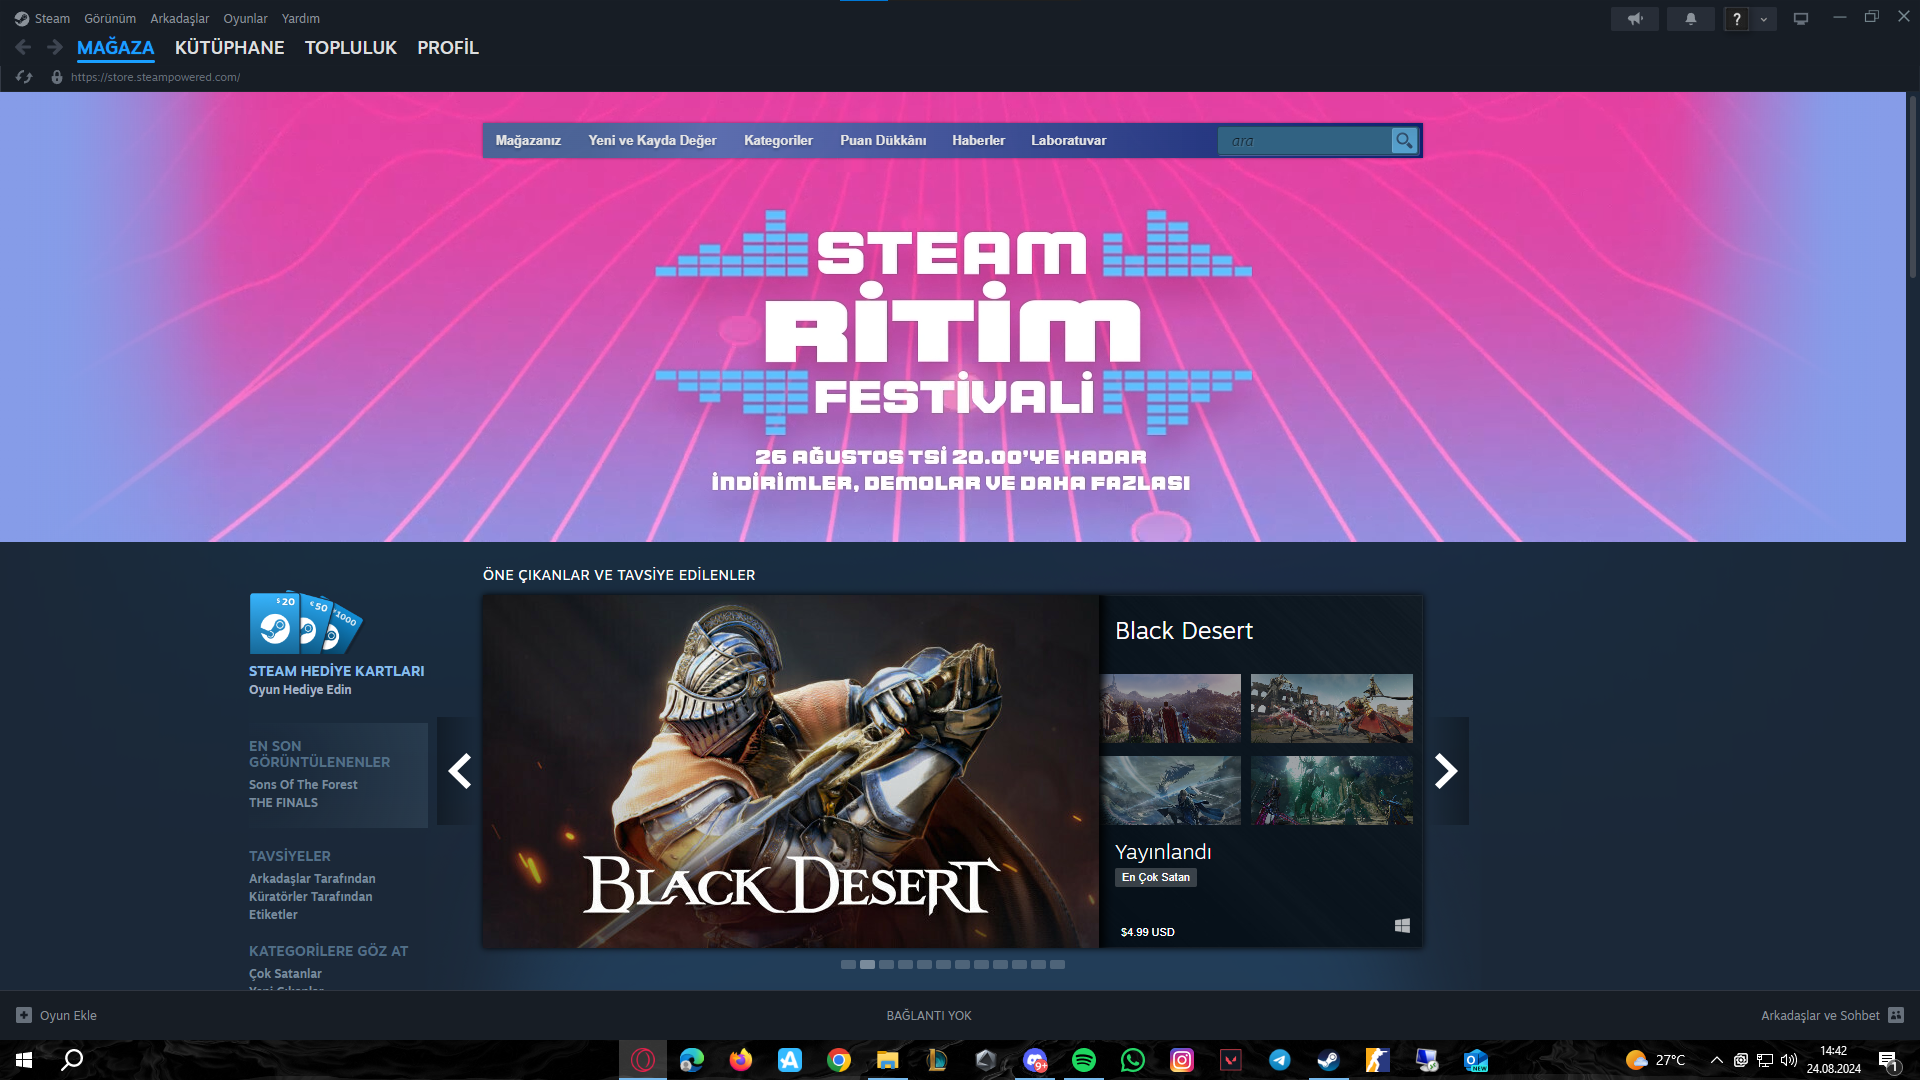Select the PROFİL tab

pos(448,47)
